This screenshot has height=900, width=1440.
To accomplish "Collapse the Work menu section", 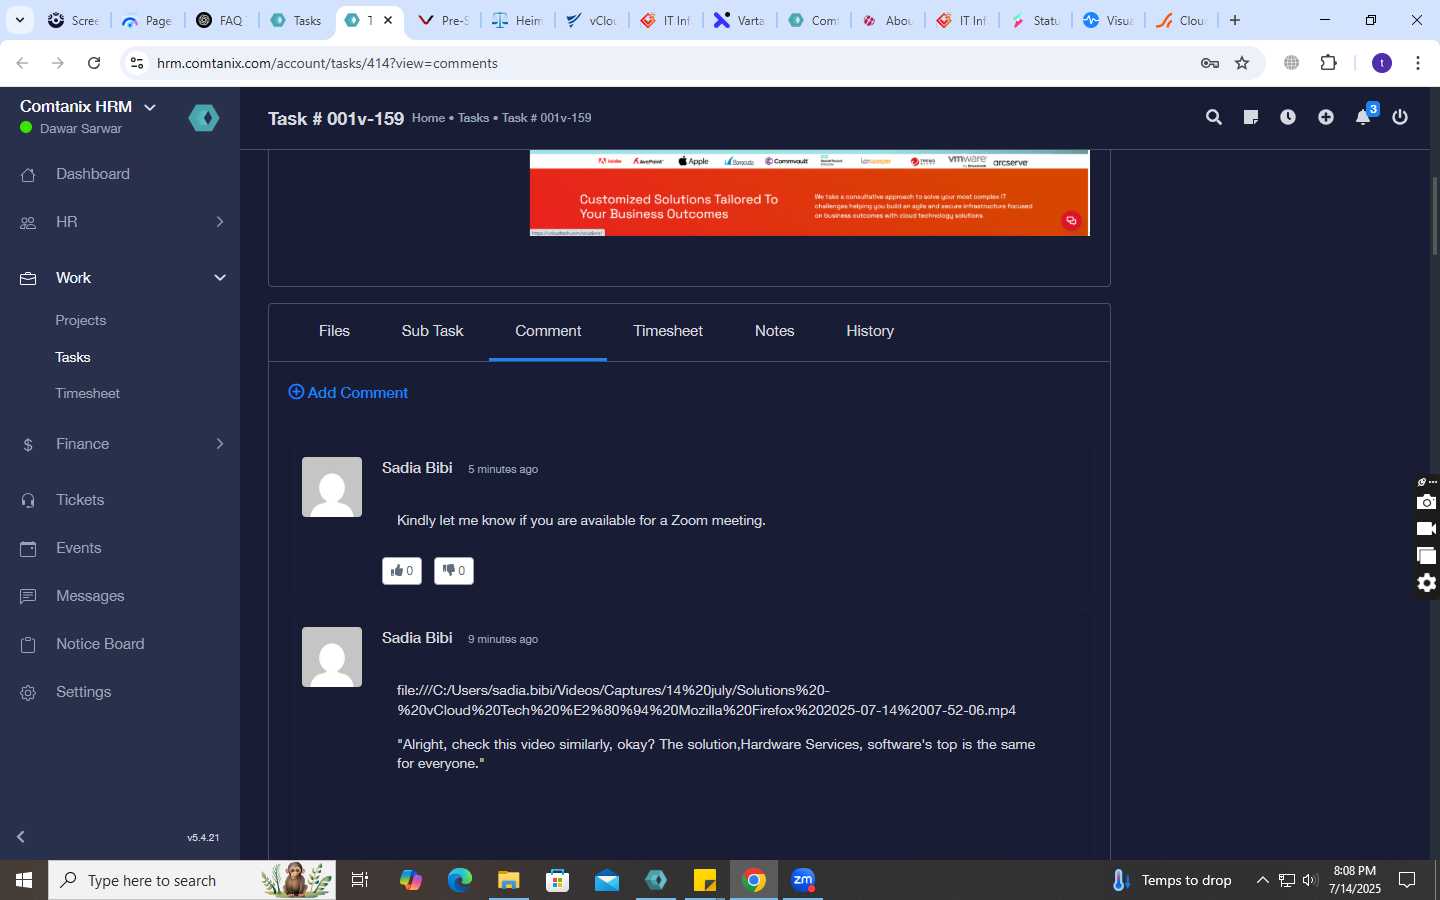I will coord(220,278).
